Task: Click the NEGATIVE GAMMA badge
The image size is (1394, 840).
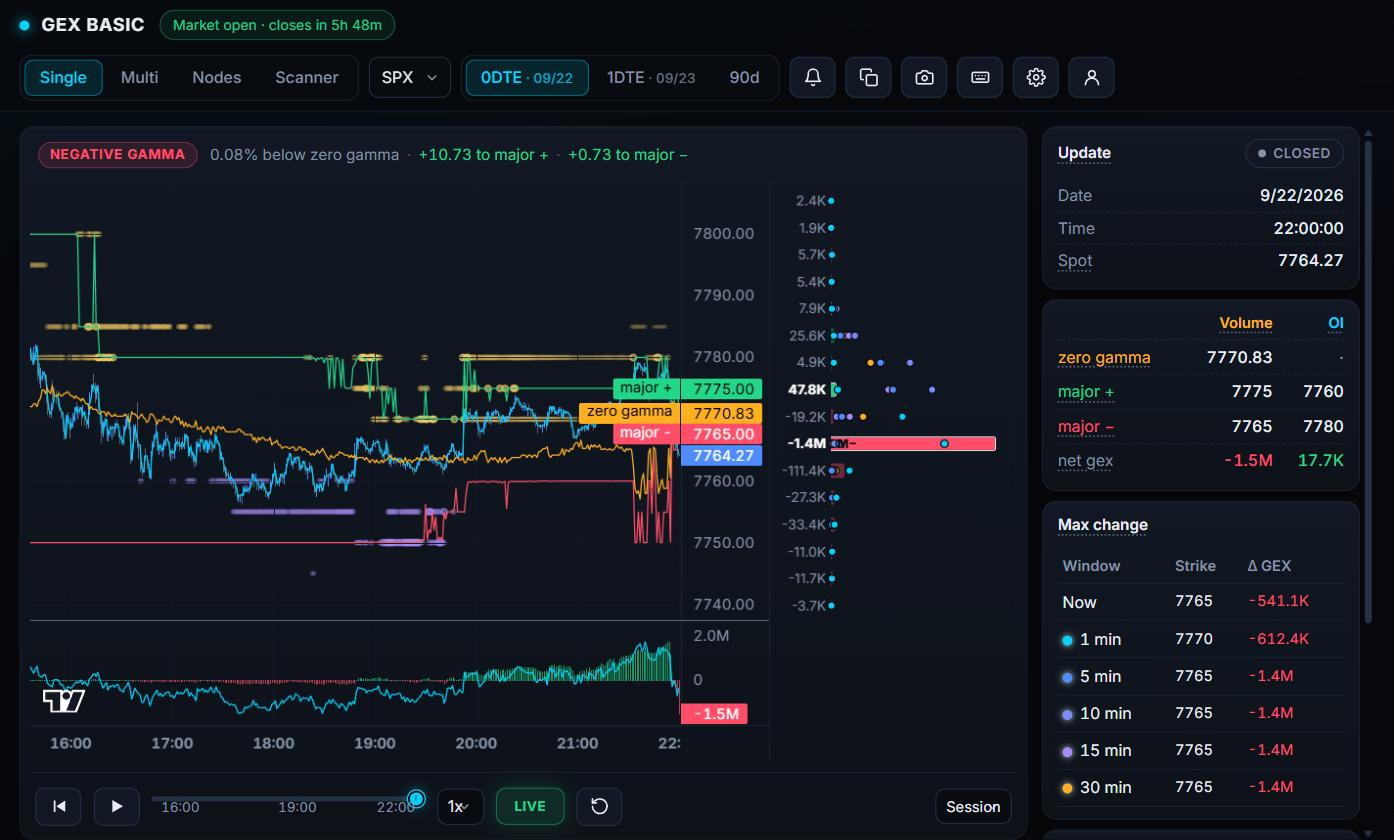Action: point(118,155)
